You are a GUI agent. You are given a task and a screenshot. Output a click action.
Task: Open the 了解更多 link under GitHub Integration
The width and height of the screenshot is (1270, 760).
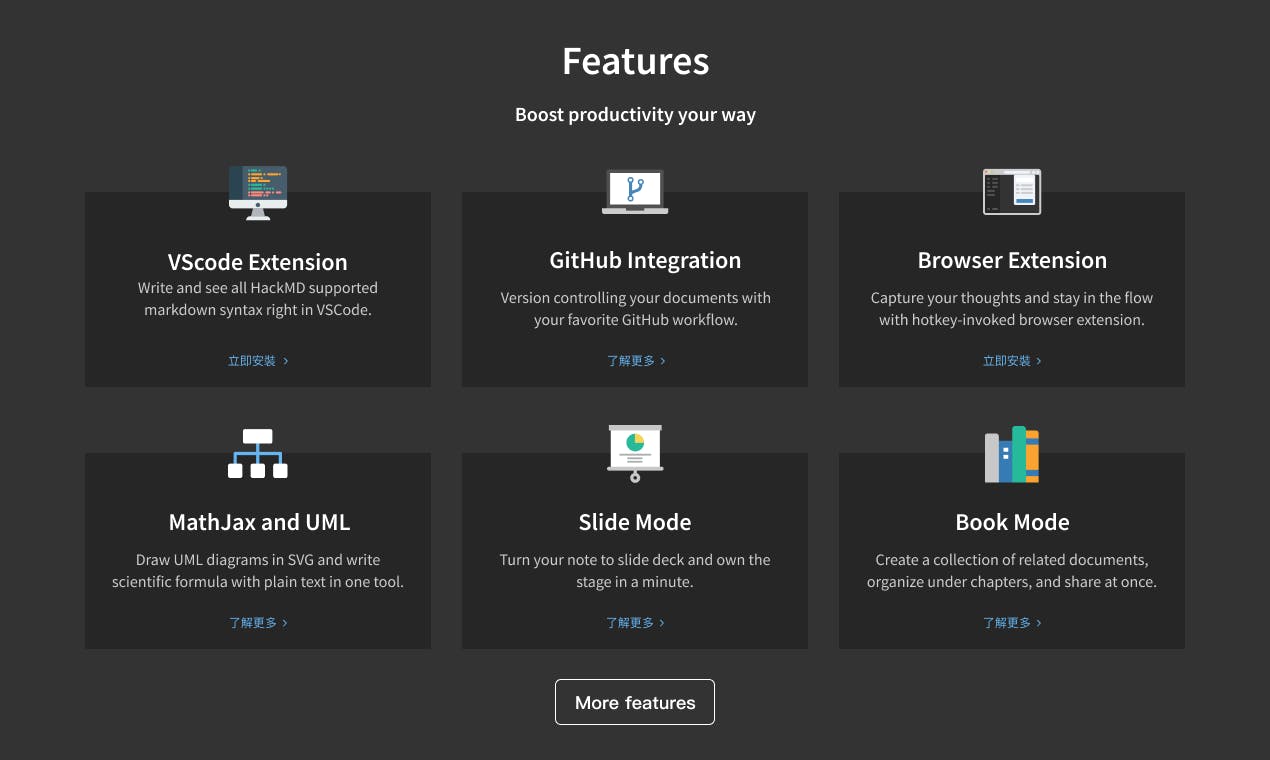tap(635, 361)
